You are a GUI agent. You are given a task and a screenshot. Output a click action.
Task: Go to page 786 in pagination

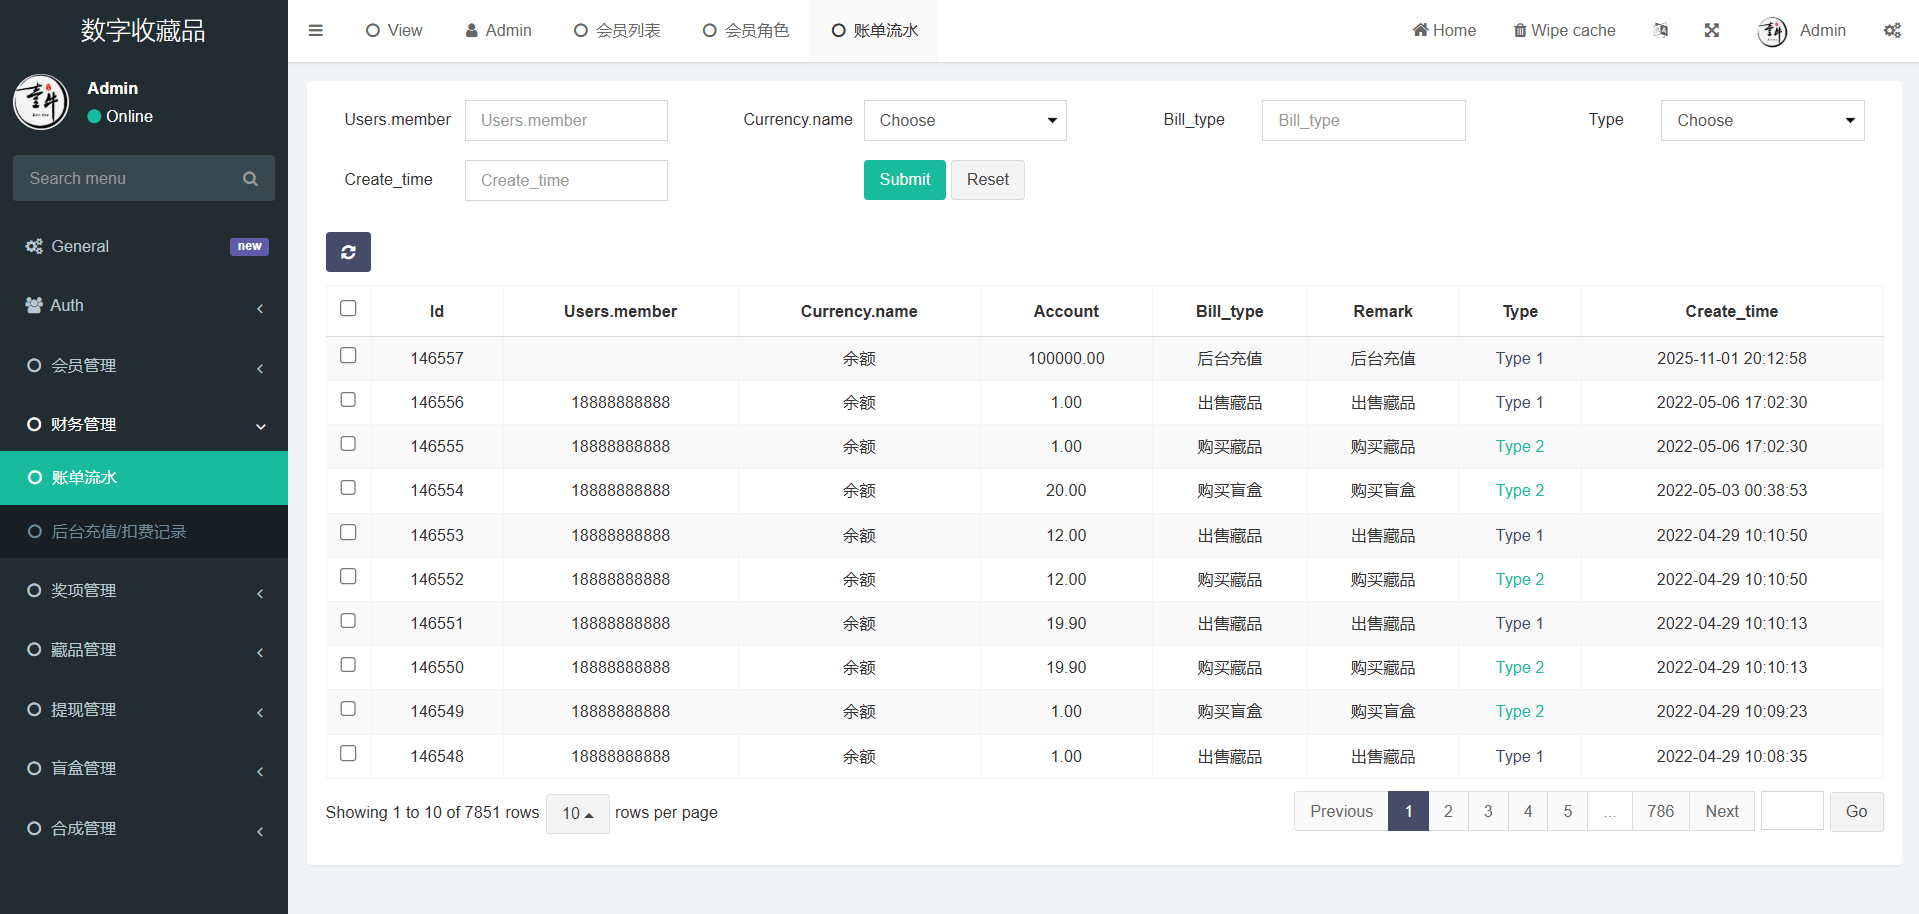tap(1660, 811)
